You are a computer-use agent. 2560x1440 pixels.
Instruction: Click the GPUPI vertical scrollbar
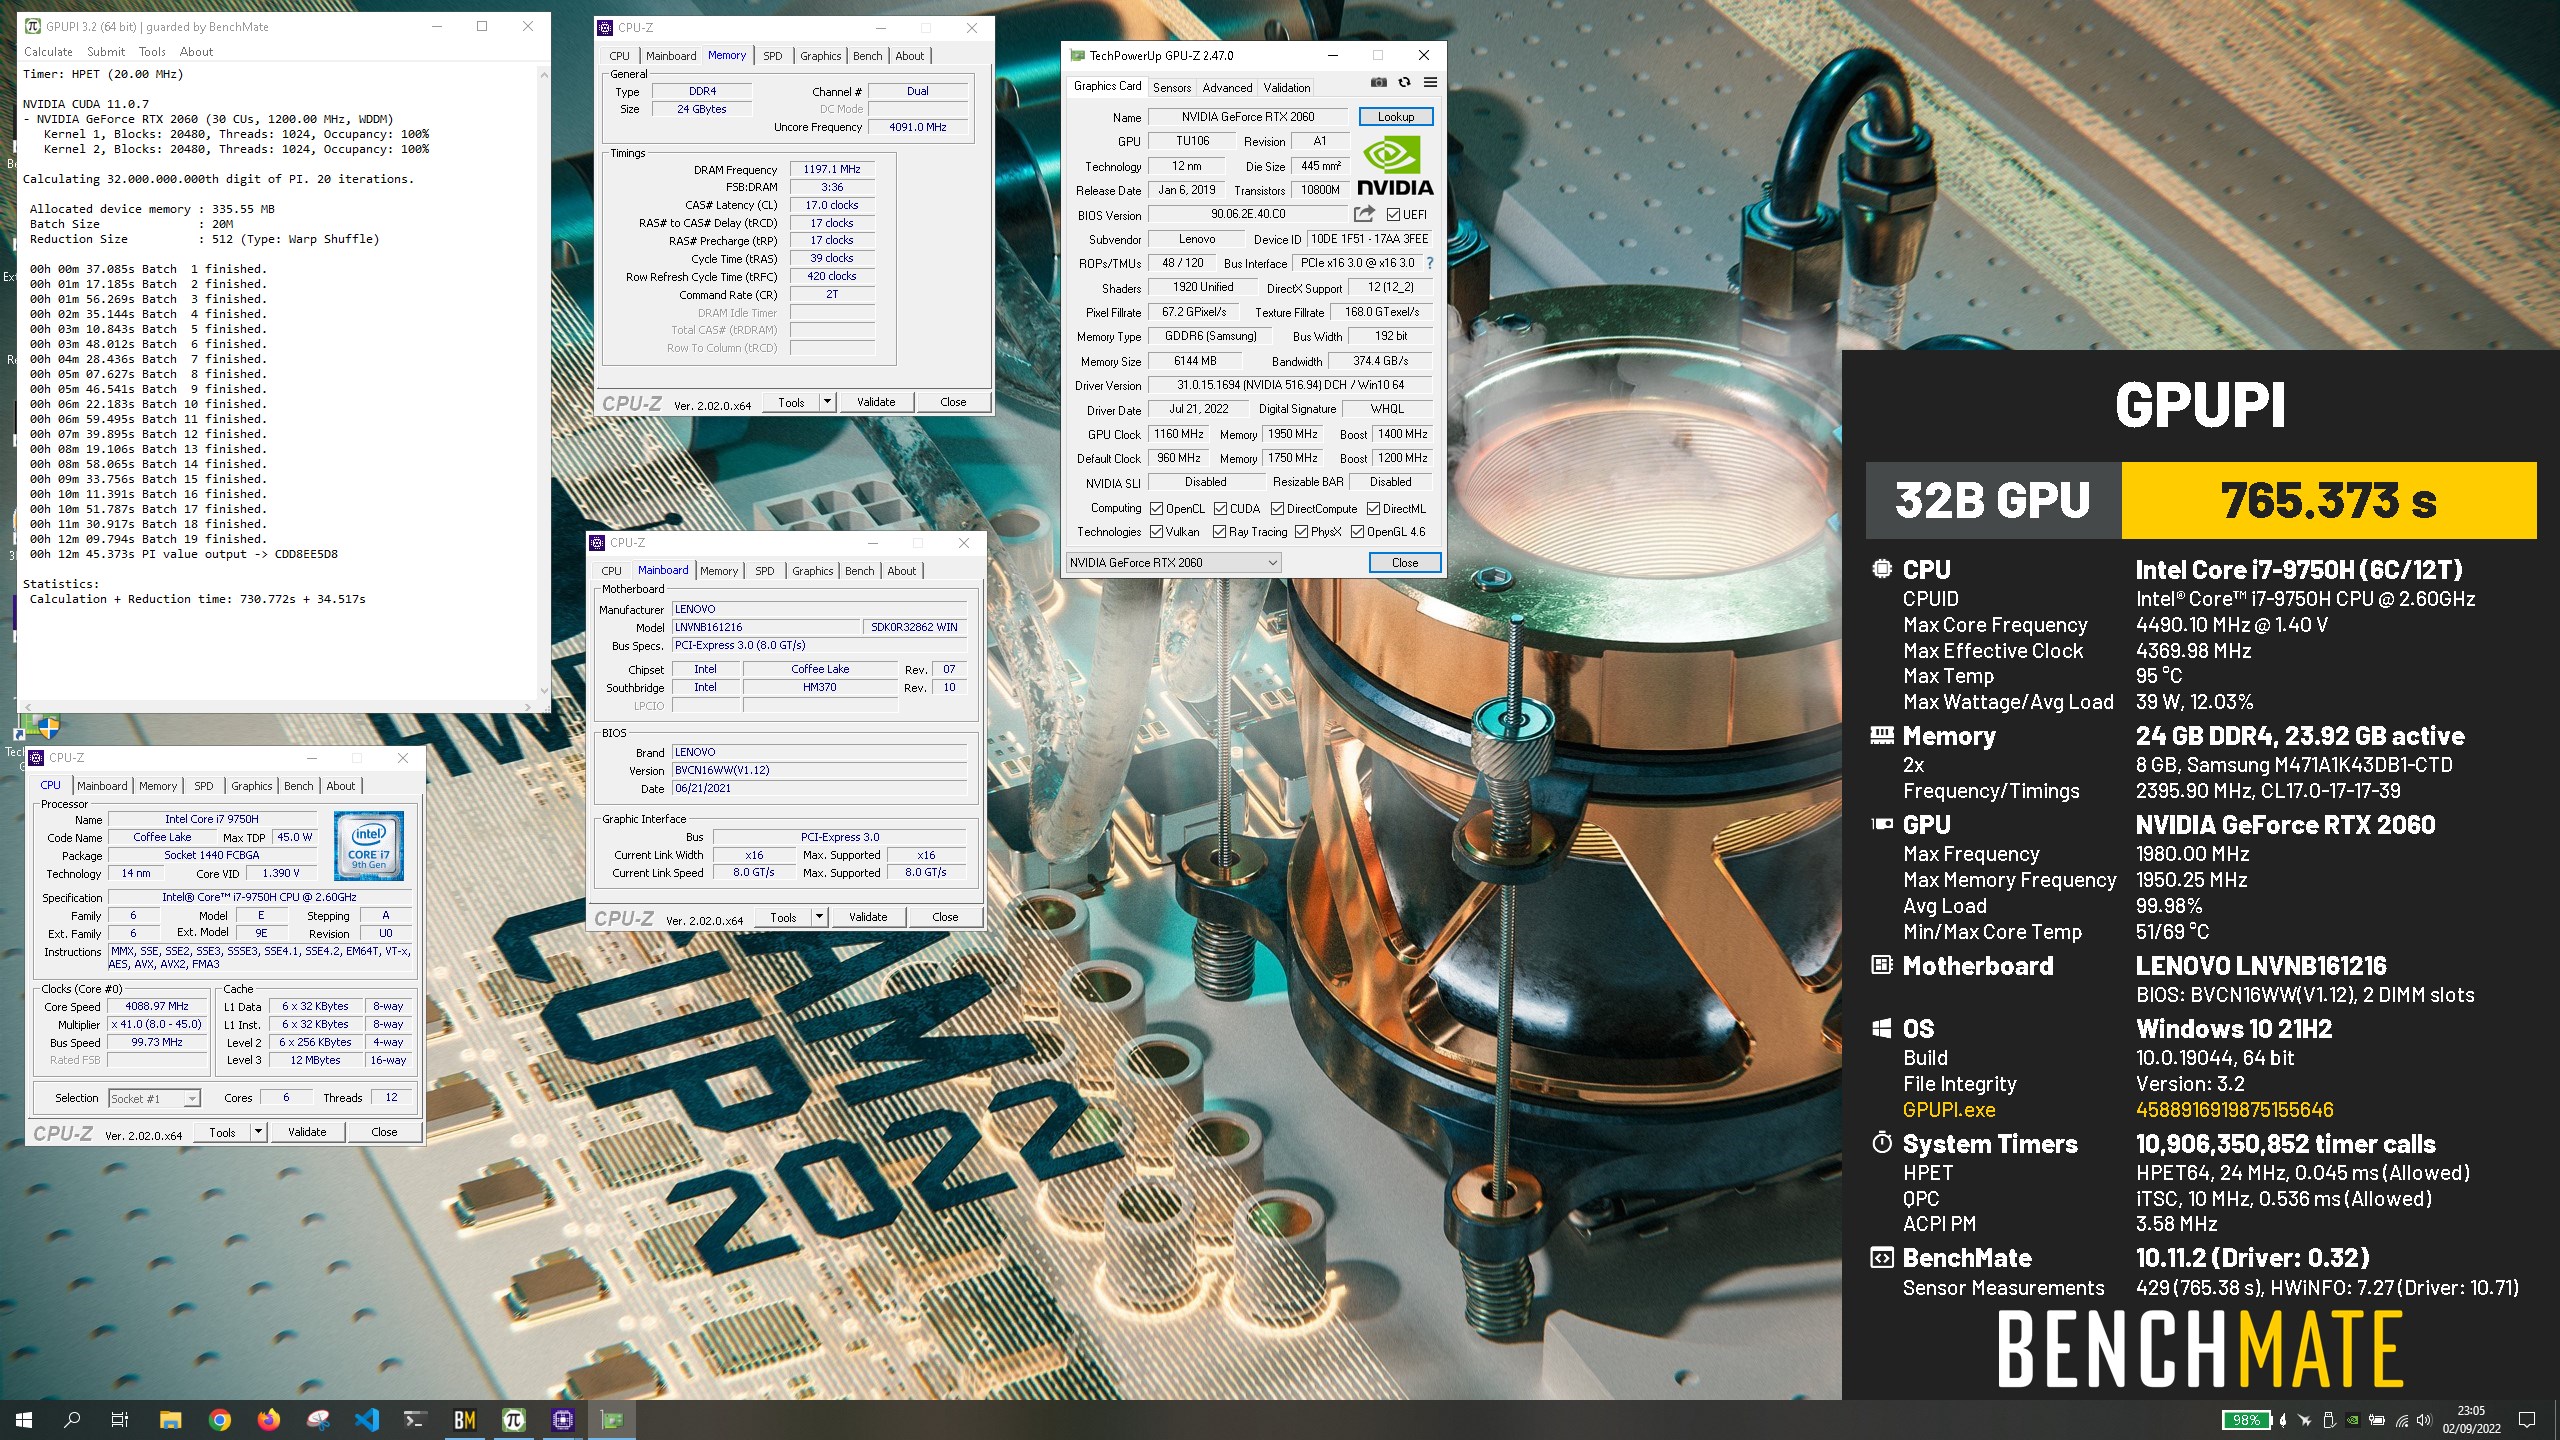coord(543,382)
